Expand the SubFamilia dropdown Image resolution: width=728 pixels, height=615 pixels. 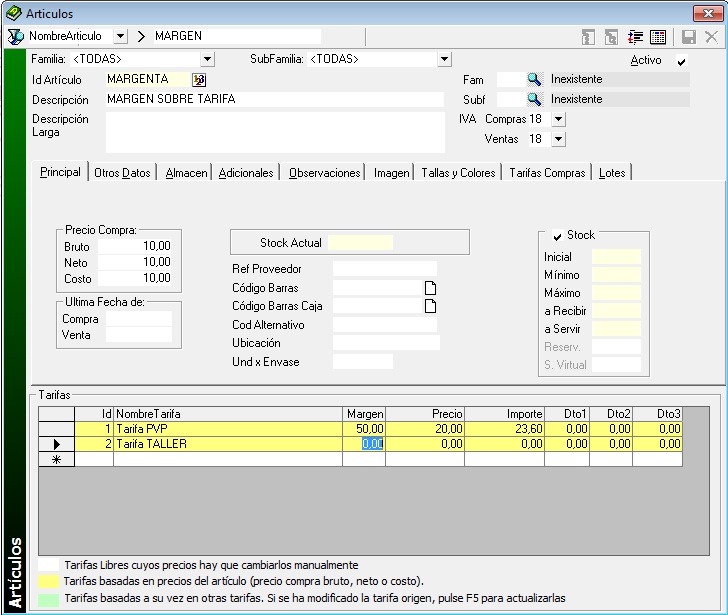tap(444, 59)
